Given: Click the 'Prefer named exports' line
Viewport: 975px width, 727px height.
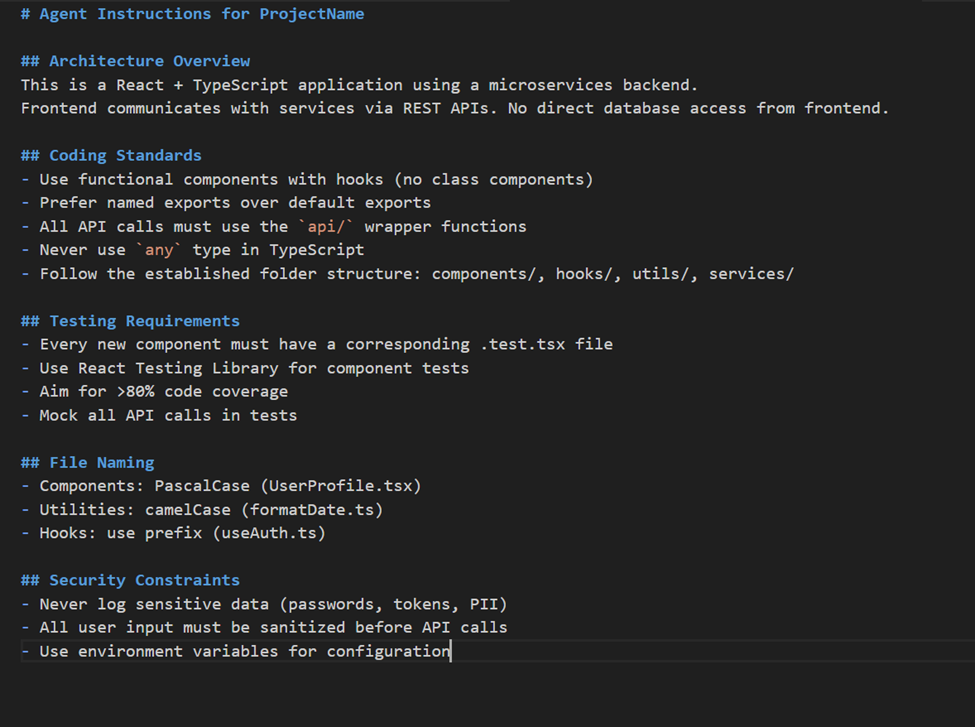Looking at the screenshot, I should click(x=226, y=203).
